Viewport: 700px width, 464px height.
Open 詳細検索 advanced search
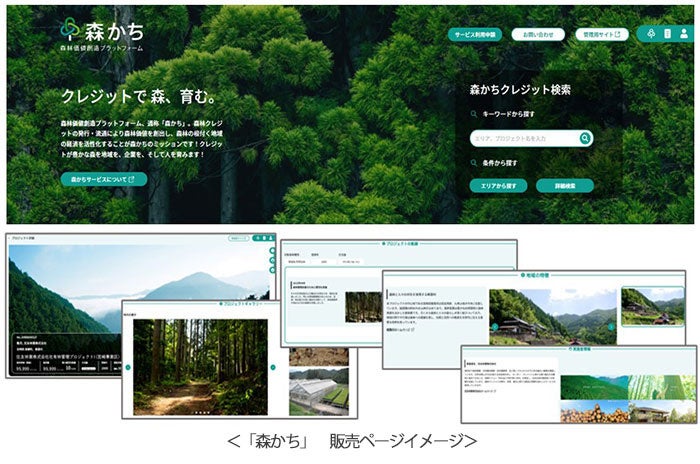pos(565,186)
